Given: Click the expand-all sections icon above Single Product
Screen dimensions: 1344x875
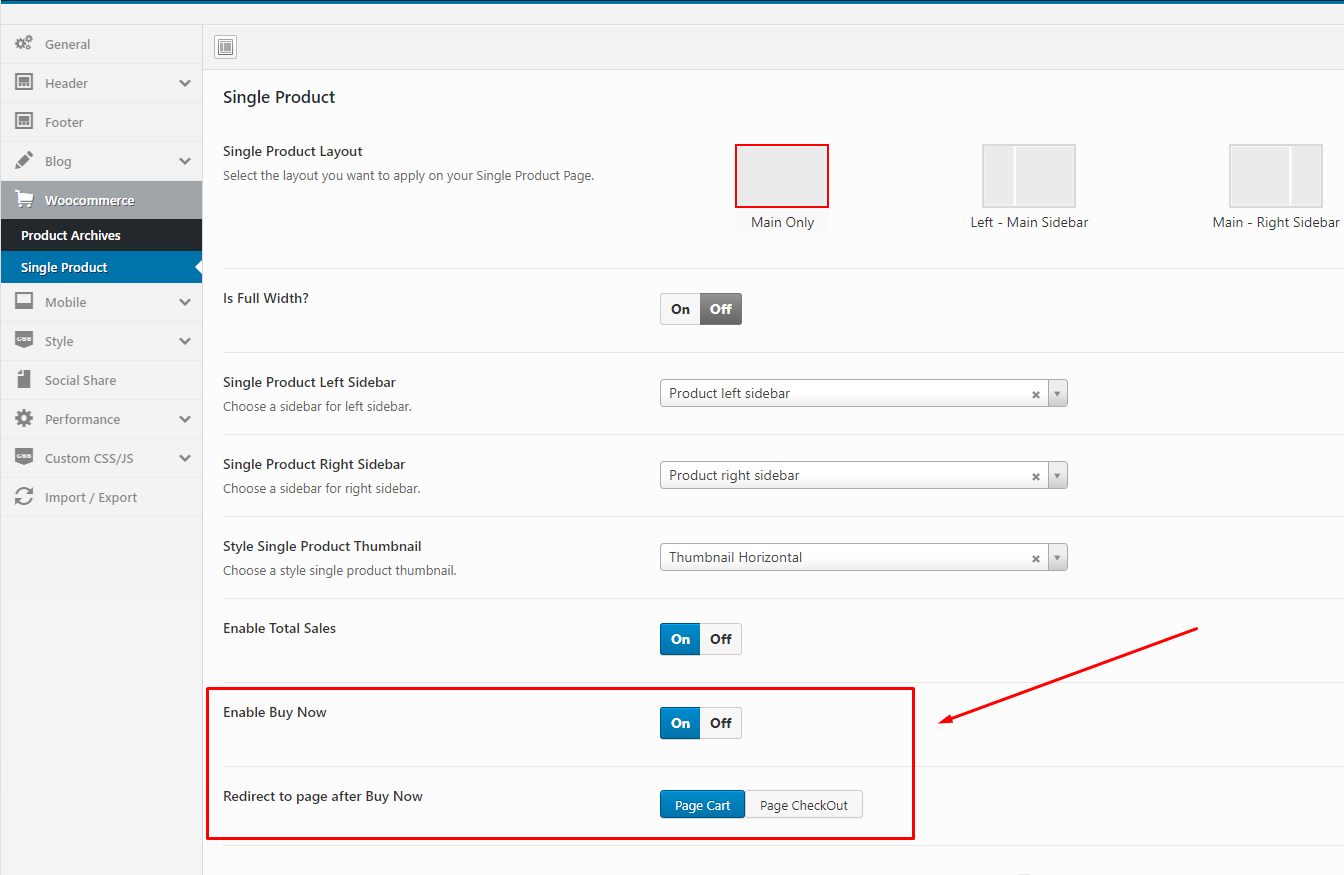Looking at the screenshot, I should coord(225,47).
